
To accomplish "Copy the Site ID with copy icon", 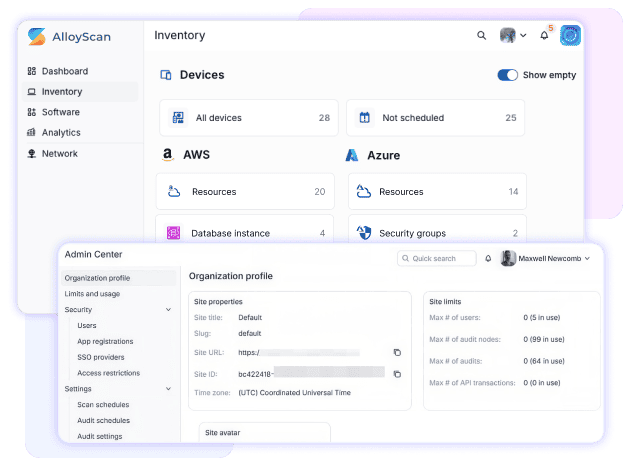I will (x=397, y=374).
